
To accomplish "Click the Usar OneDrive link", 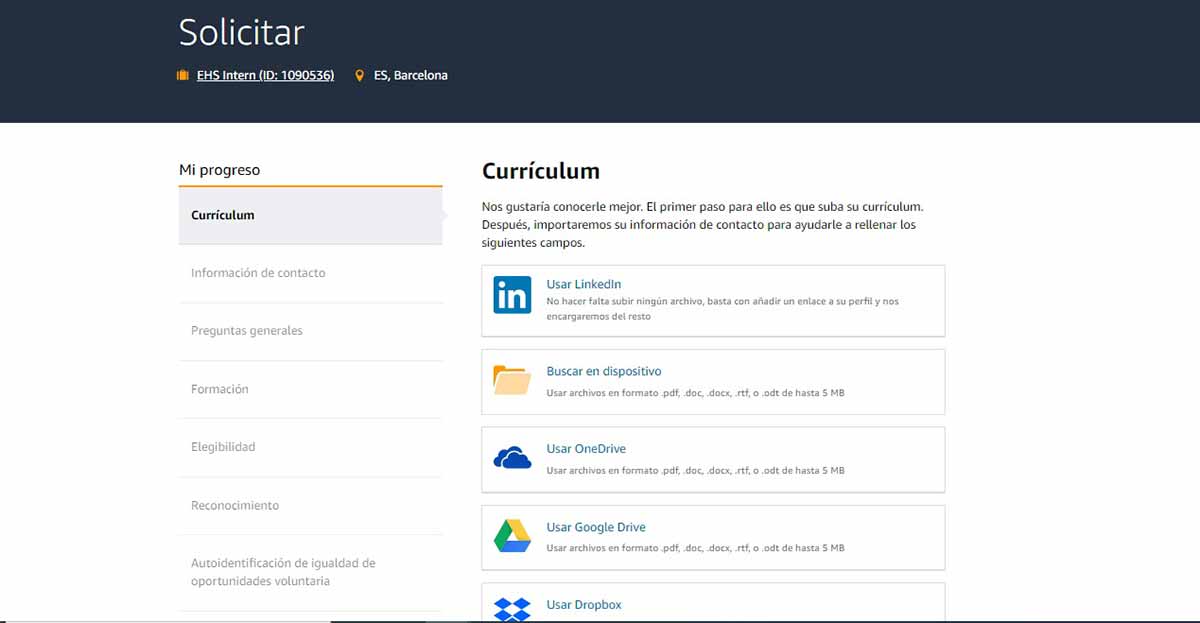I will 585,448.
